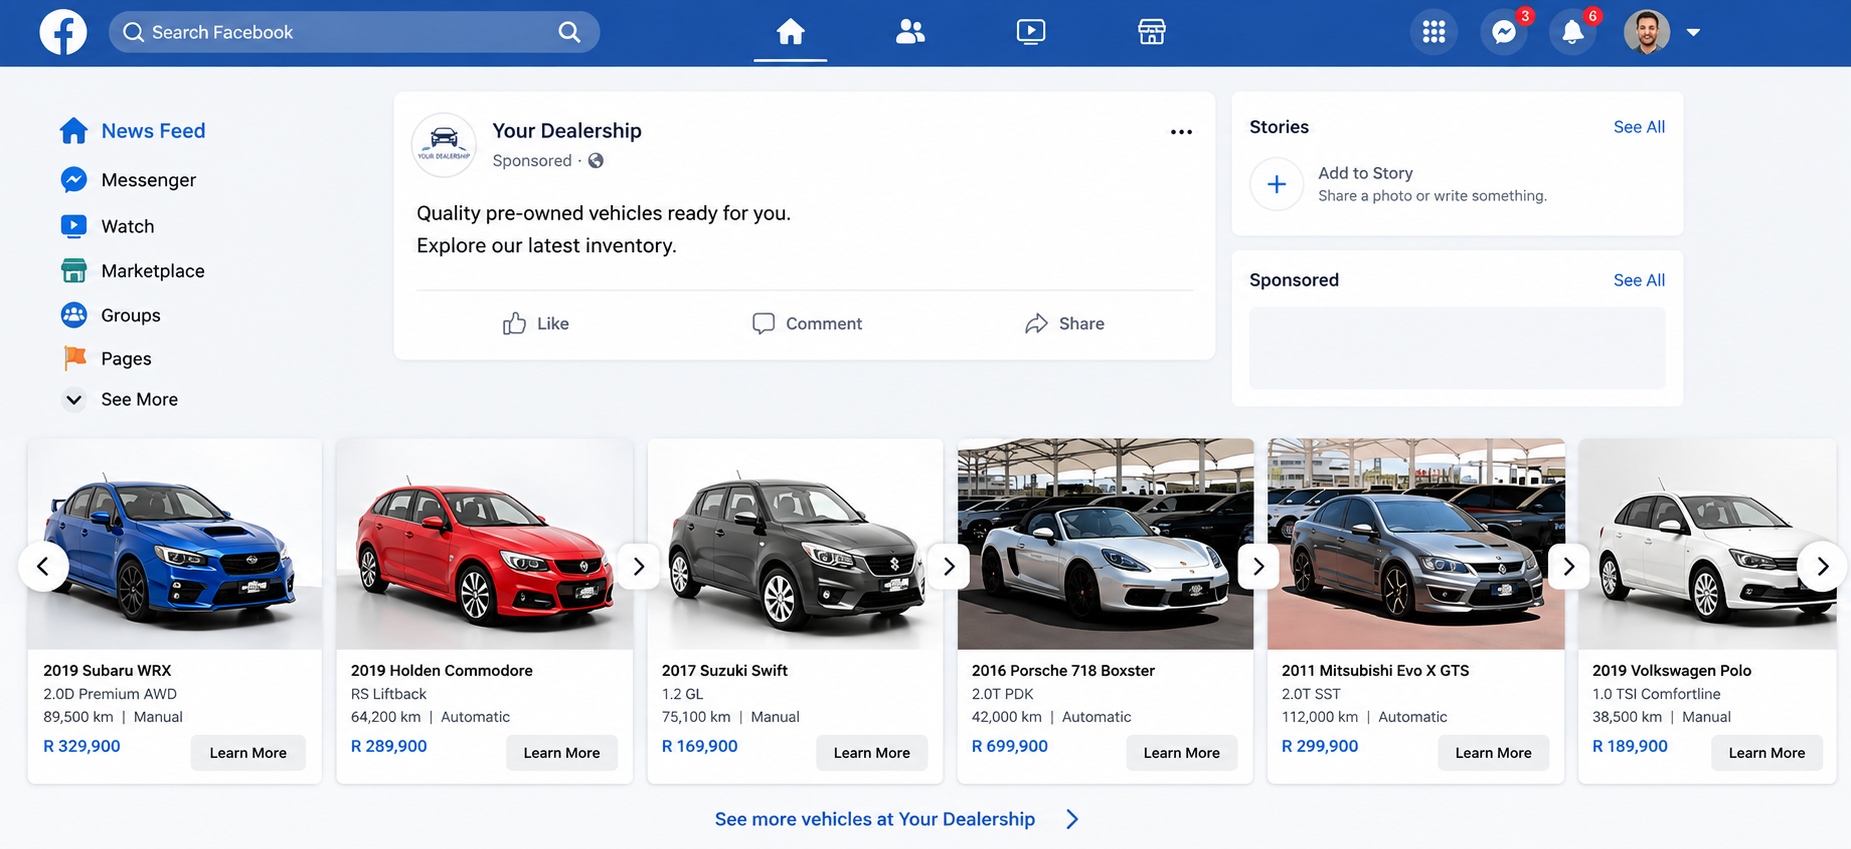
Task: Click the 2019 Subaru WRX title
Action: pyautogui.click(x=107, y=671)
